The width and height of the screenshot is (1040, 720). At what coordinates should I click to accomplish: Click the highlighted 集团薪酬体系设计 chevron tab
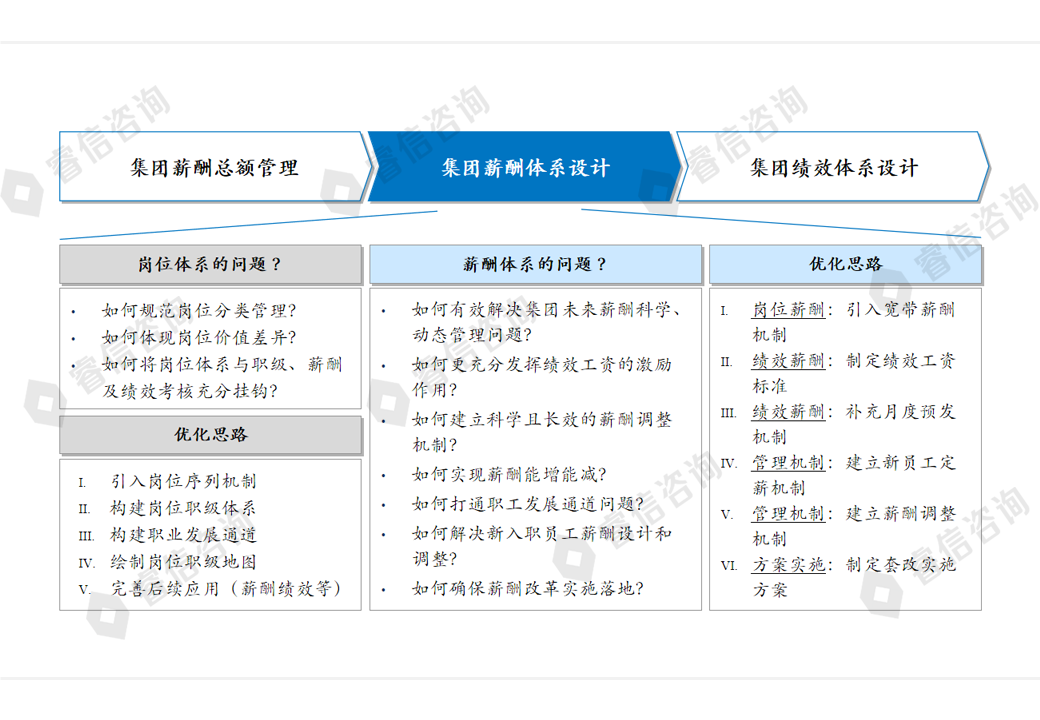tap(525, 167)
